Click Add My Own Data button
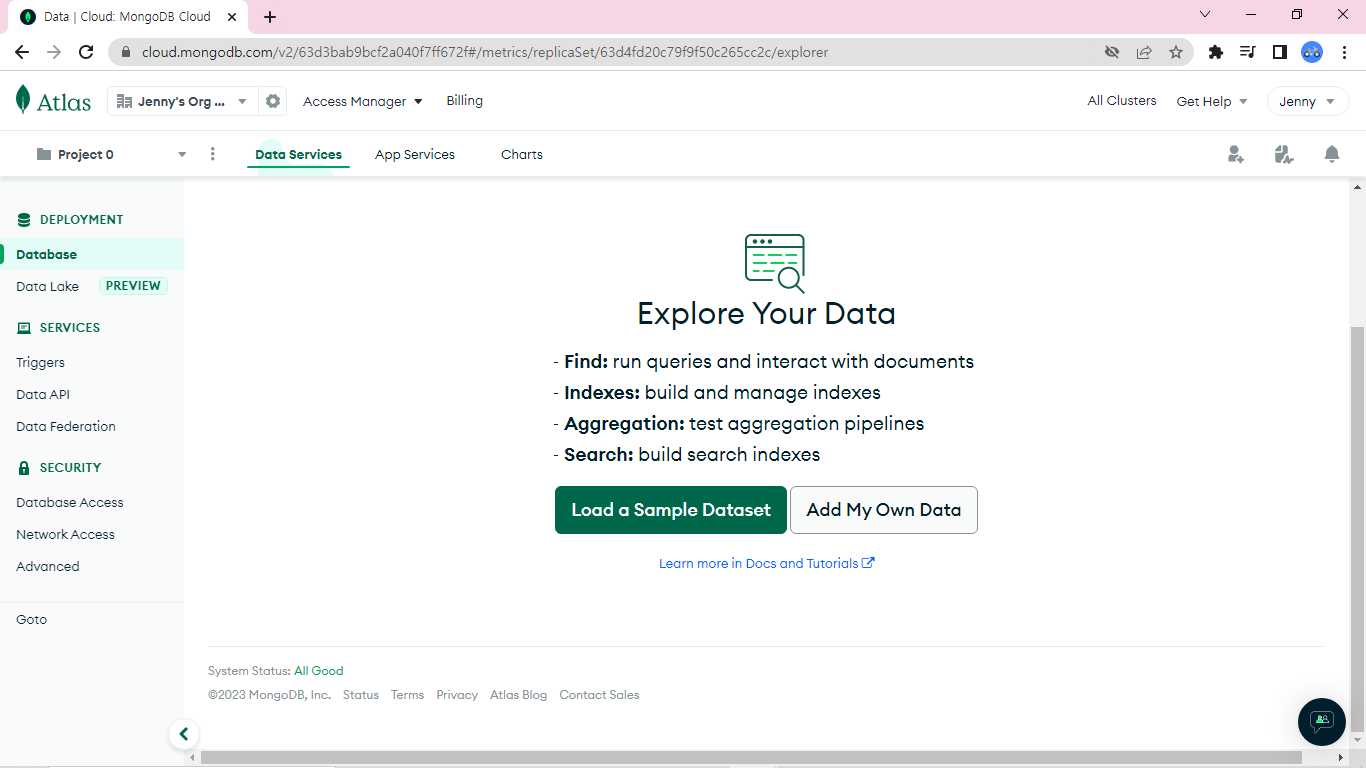Viewport: 1366px width, 768px height. (884, 510)
